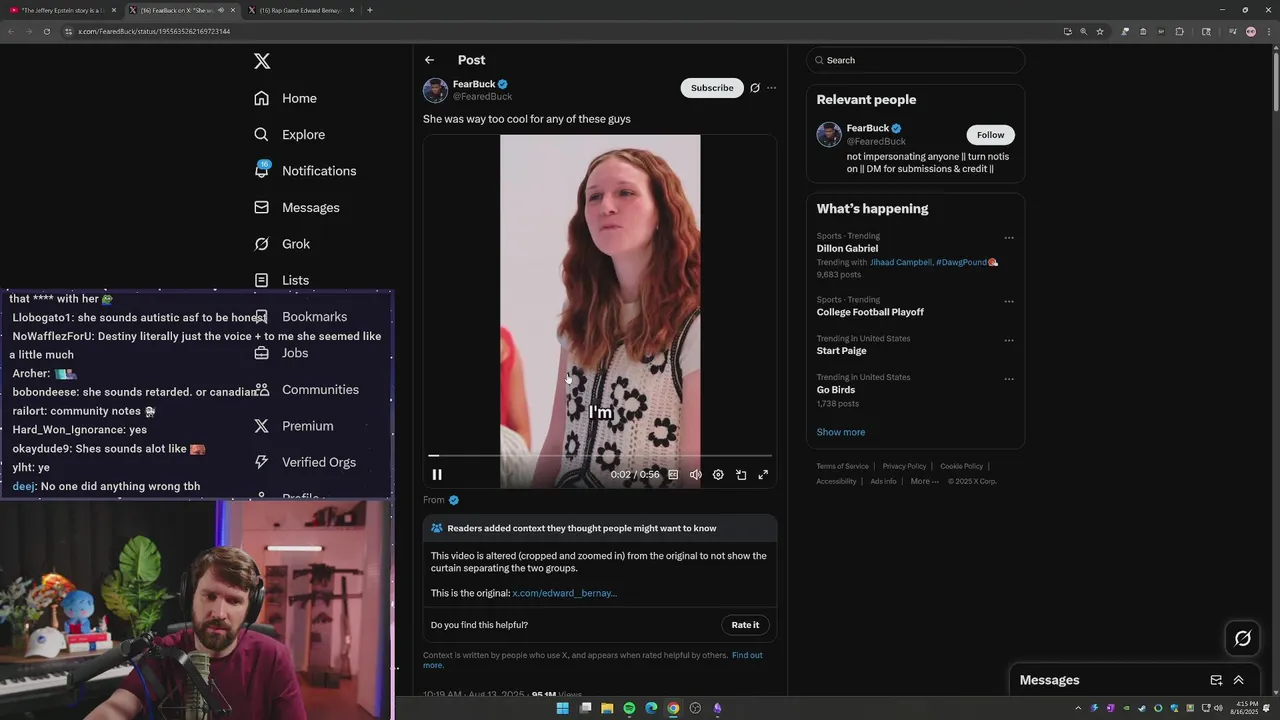Expand the Messages drawer
The width and height of the screenshot is (1280, 720).
pos(1238,680)
